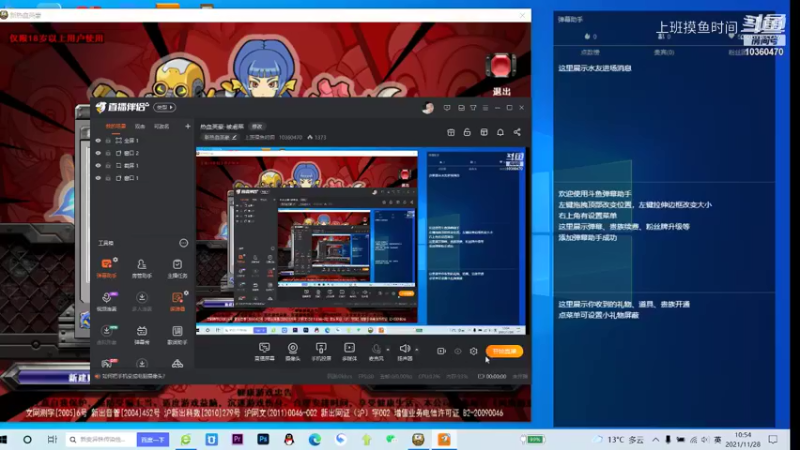Expand the microphone dropdown arrow
Image resolution: width=800 pixels, height=450 pixels.
point(388,349)
